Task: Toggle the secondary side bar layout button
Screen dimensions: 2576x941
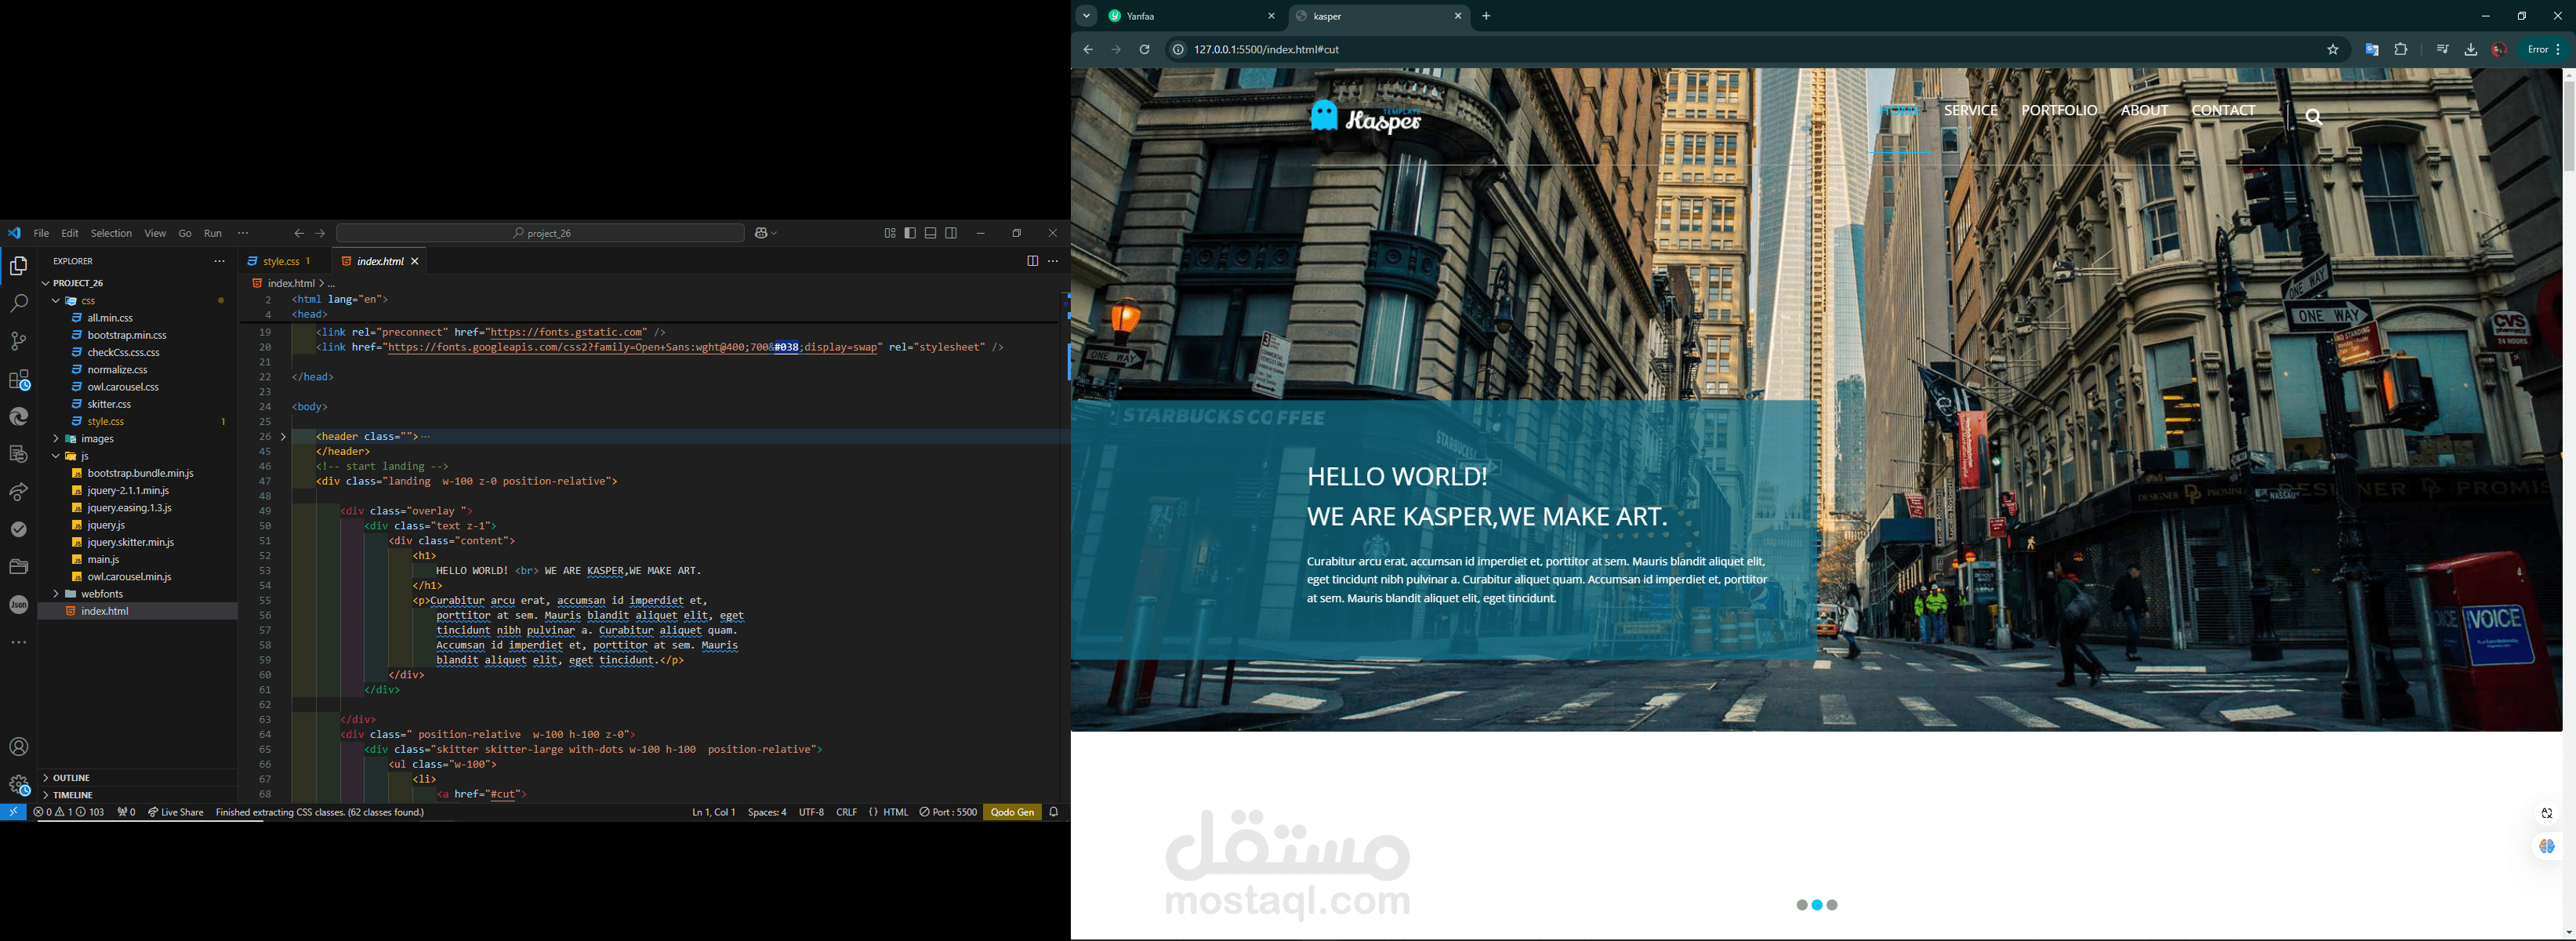Action: point(952,233)
